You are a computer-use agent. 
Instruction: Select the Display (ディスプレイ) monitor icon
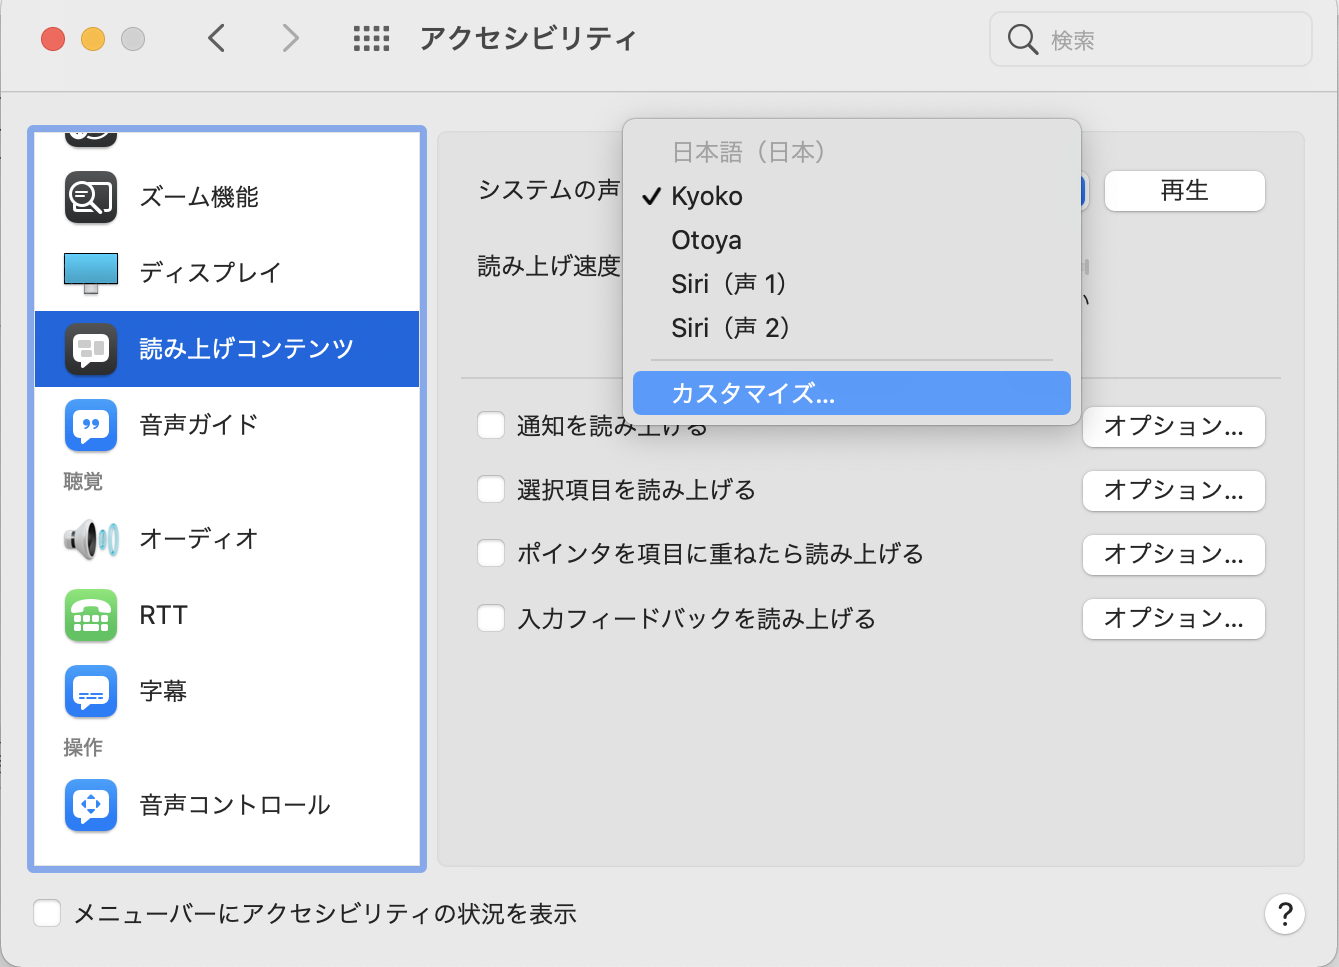click(x=91, y=272)
